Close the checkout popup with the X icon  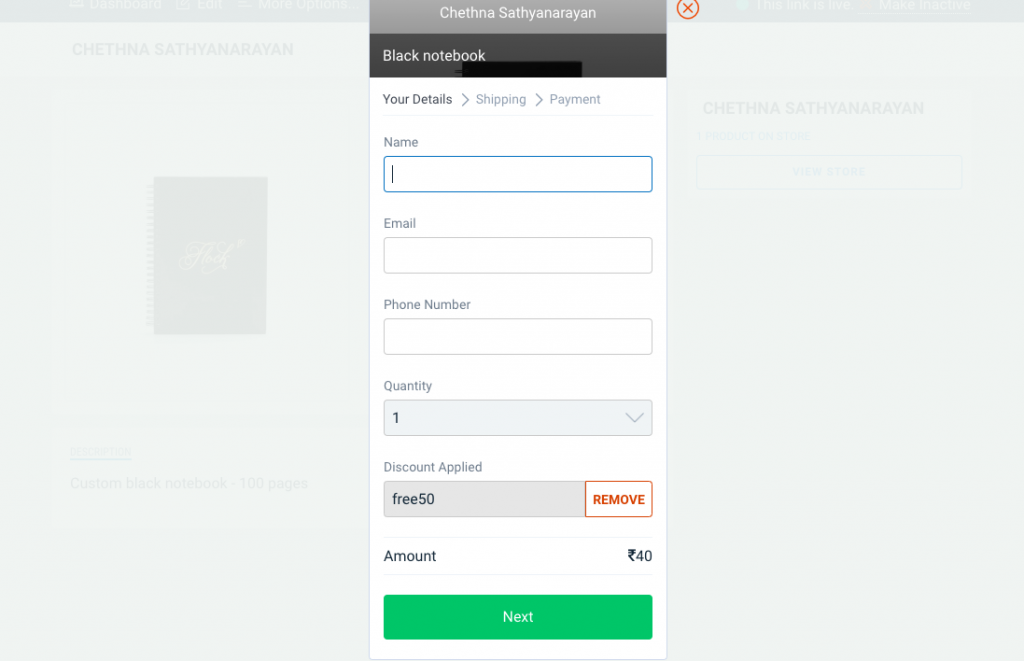(688, 8)
